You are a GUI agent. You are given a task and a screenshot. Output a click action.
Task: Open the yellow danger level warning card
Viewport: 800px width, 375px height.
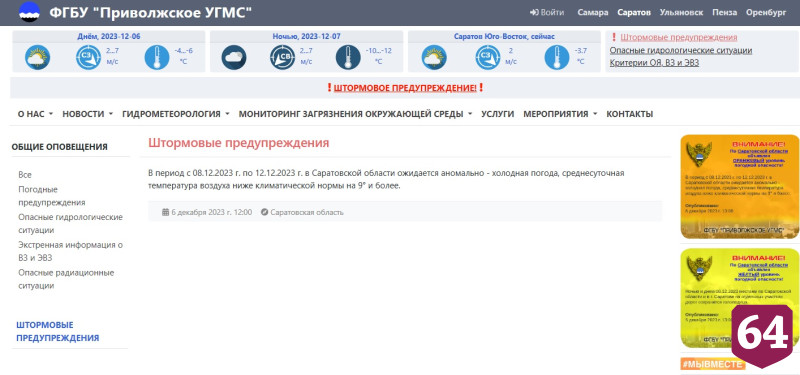pos(739,298)
